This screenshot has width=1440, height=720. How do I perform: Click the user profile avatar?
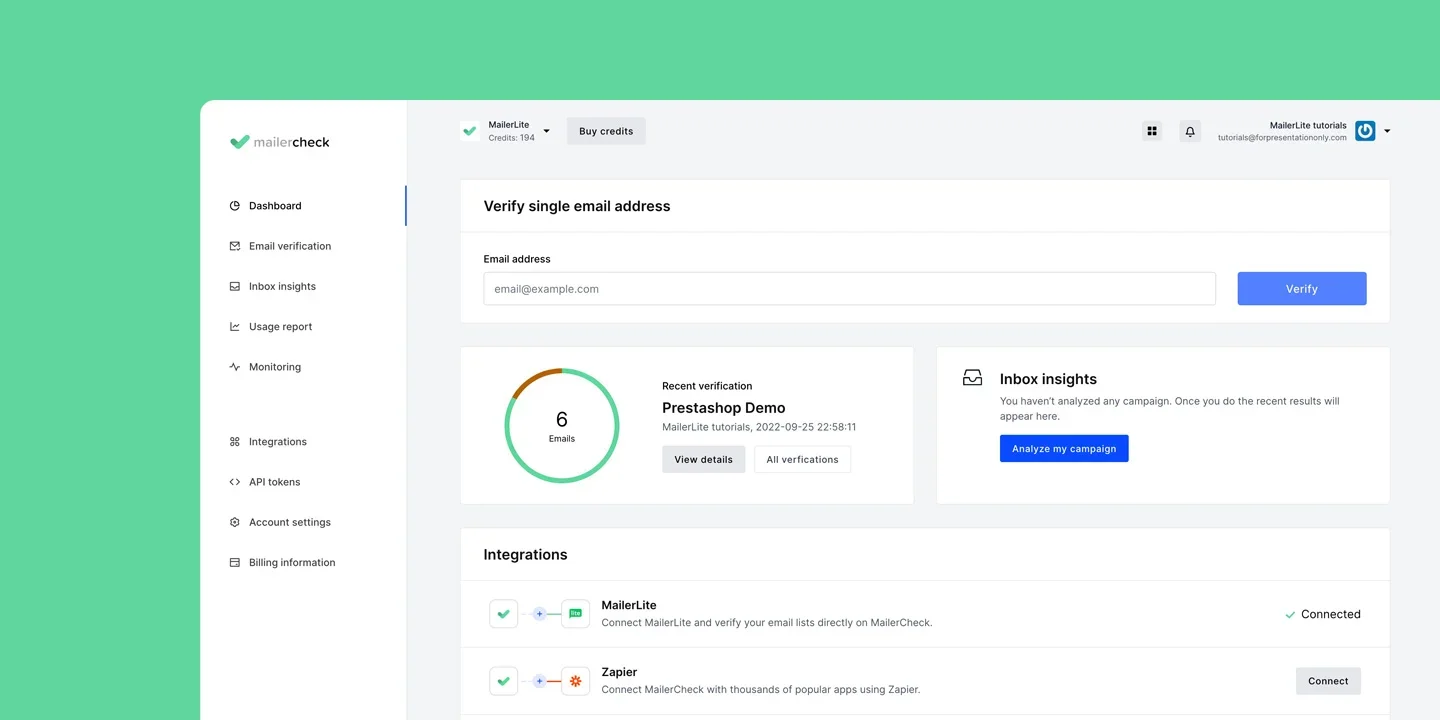(x=1365, y=131)
